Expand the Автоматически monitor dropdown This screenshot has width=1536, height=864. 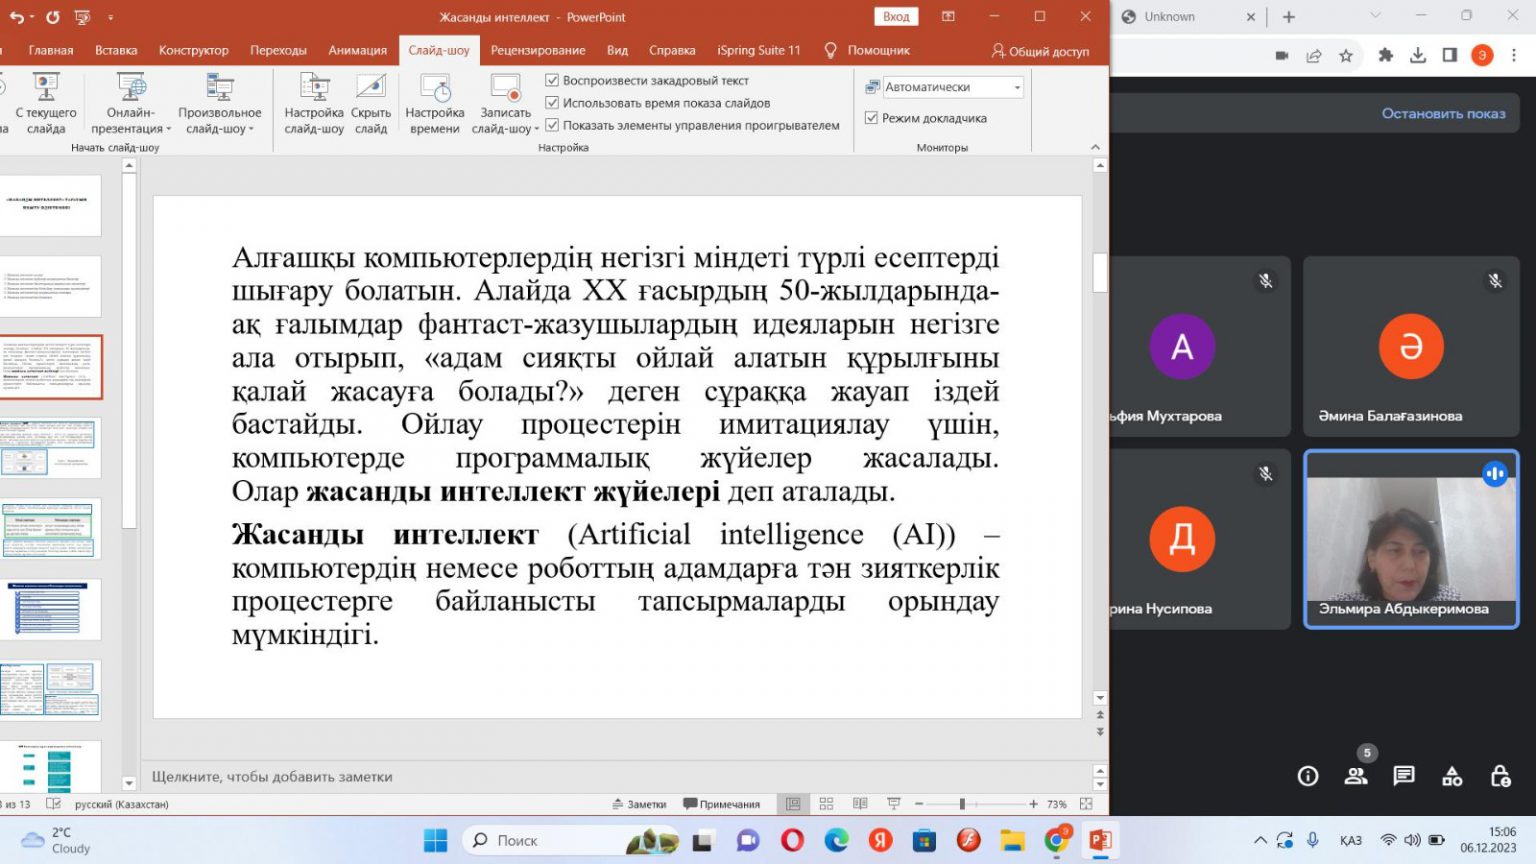point(1017,88)
